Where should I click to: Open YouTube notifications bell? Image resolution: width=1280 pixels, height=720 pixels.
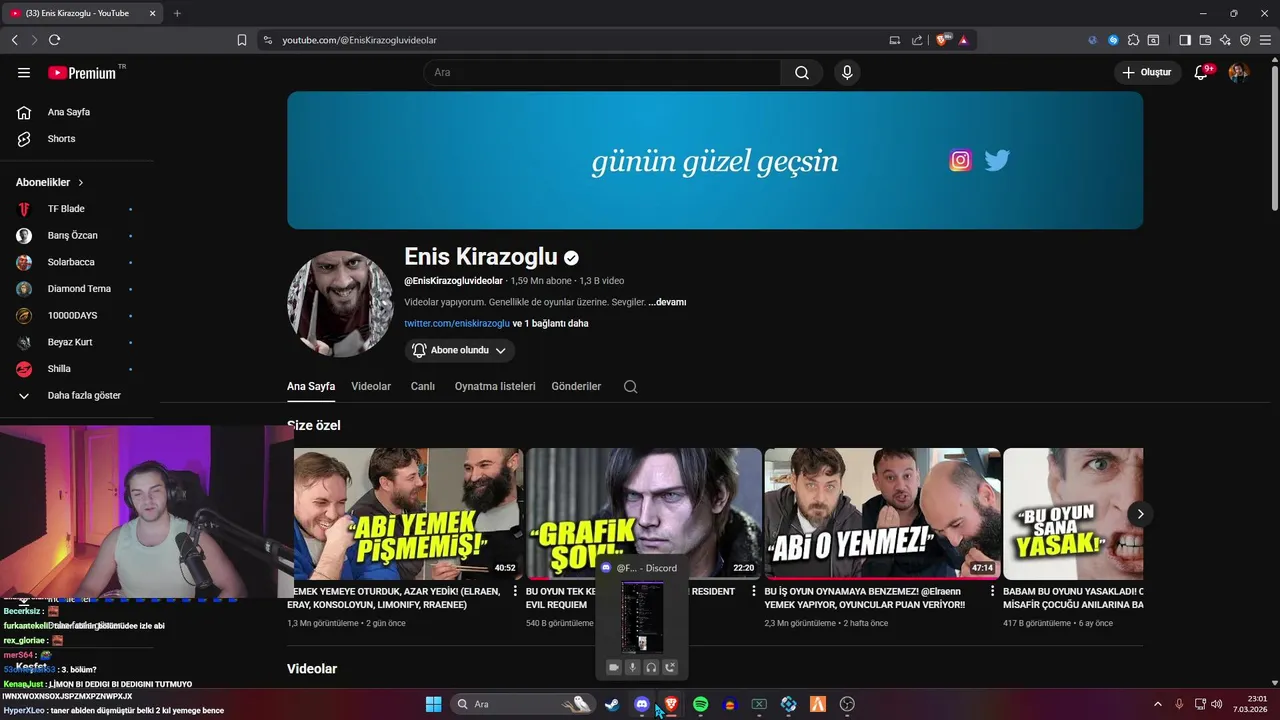click(1201, 73)
